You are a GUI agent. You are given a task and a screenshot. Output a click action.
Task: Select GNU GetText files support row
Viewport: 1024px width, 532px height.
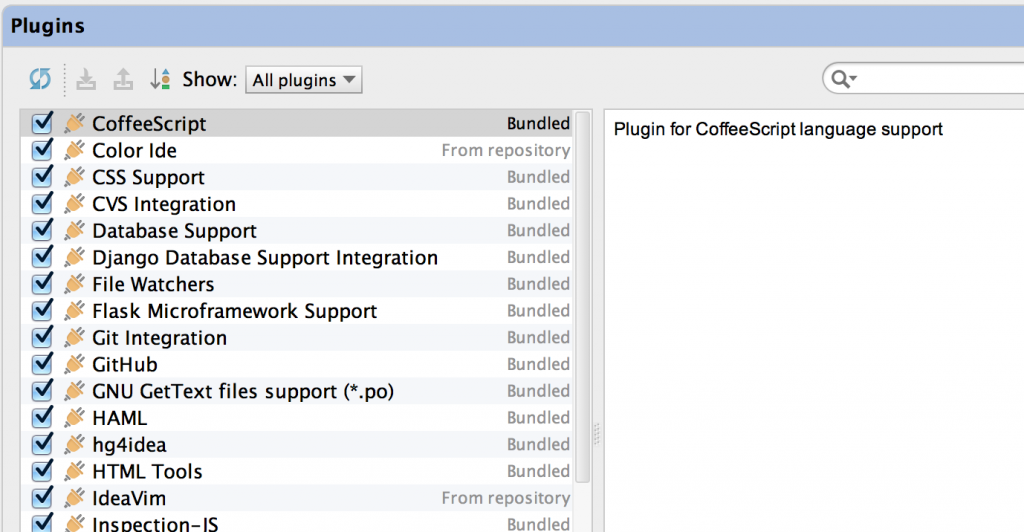pos(296,391)
